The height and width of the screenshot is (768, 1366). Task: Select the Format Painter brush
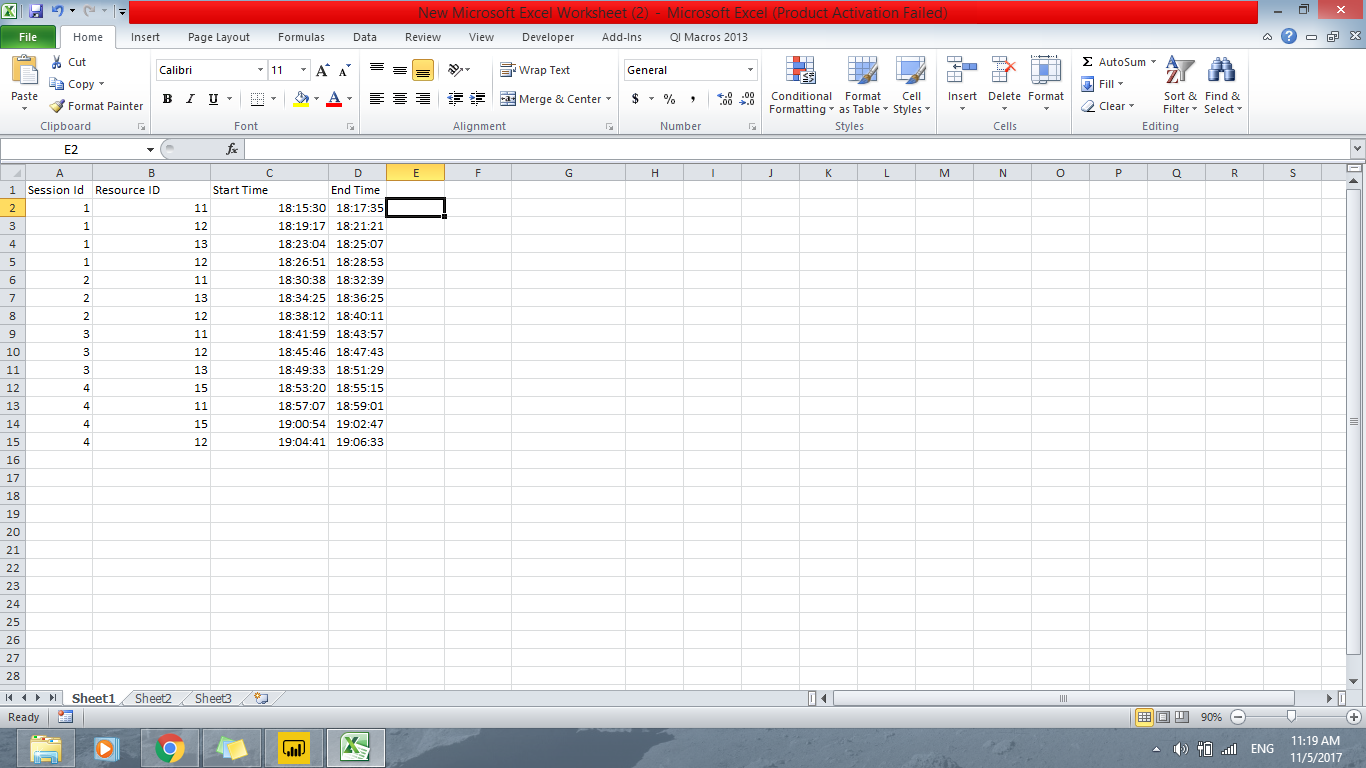(57, 106)
